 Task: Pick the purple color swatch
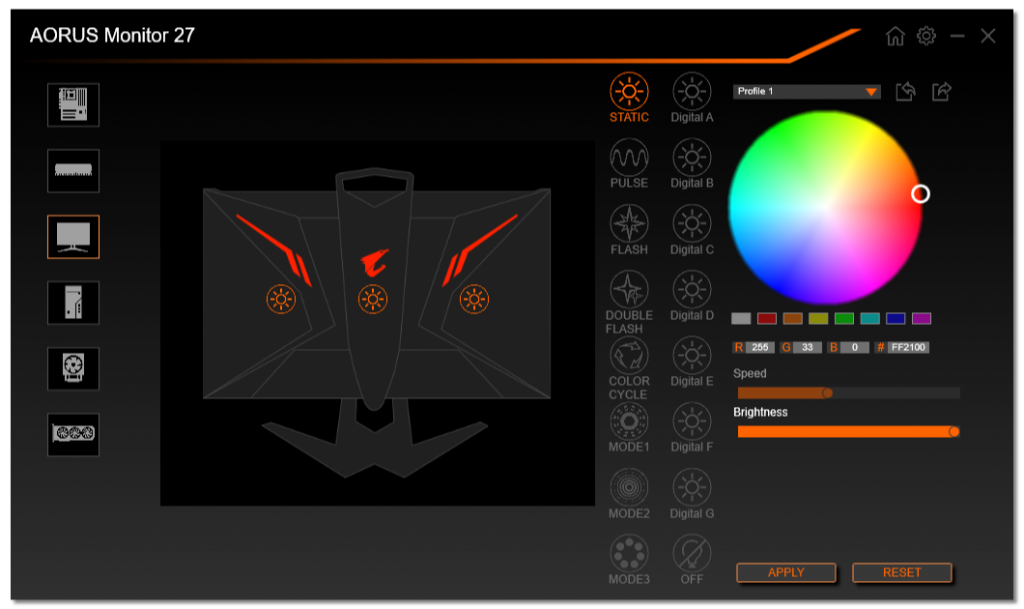pyautogui.click(x=921, y=319)
